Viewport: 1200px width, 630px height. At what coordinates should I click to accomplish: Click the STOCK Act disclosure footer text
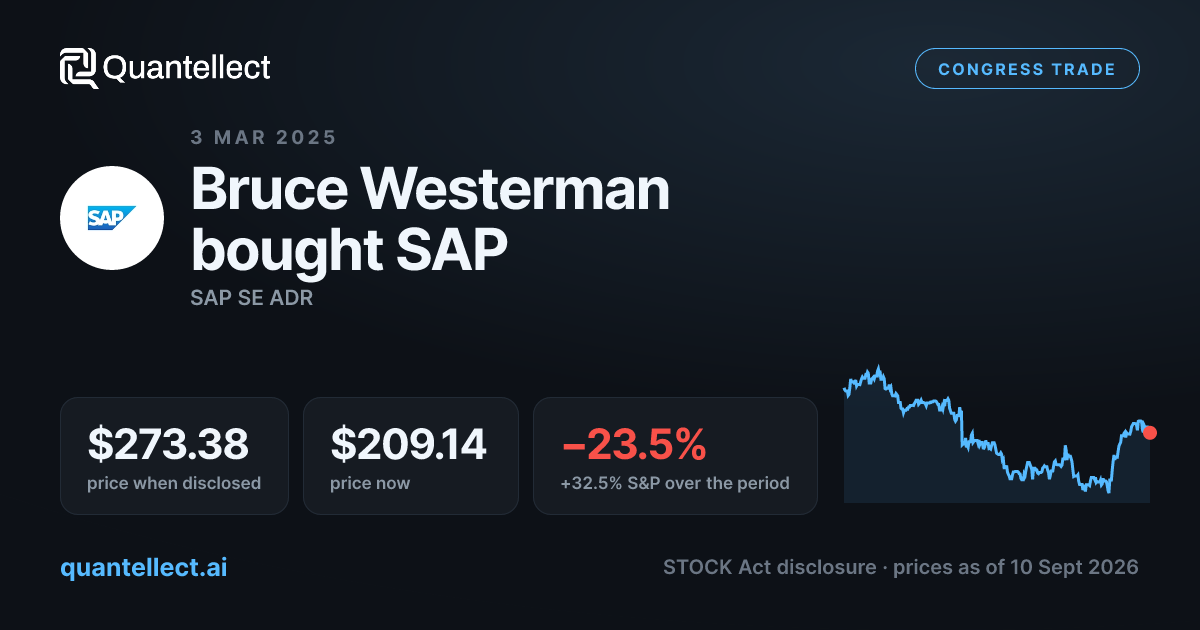(x=769, y=567)
